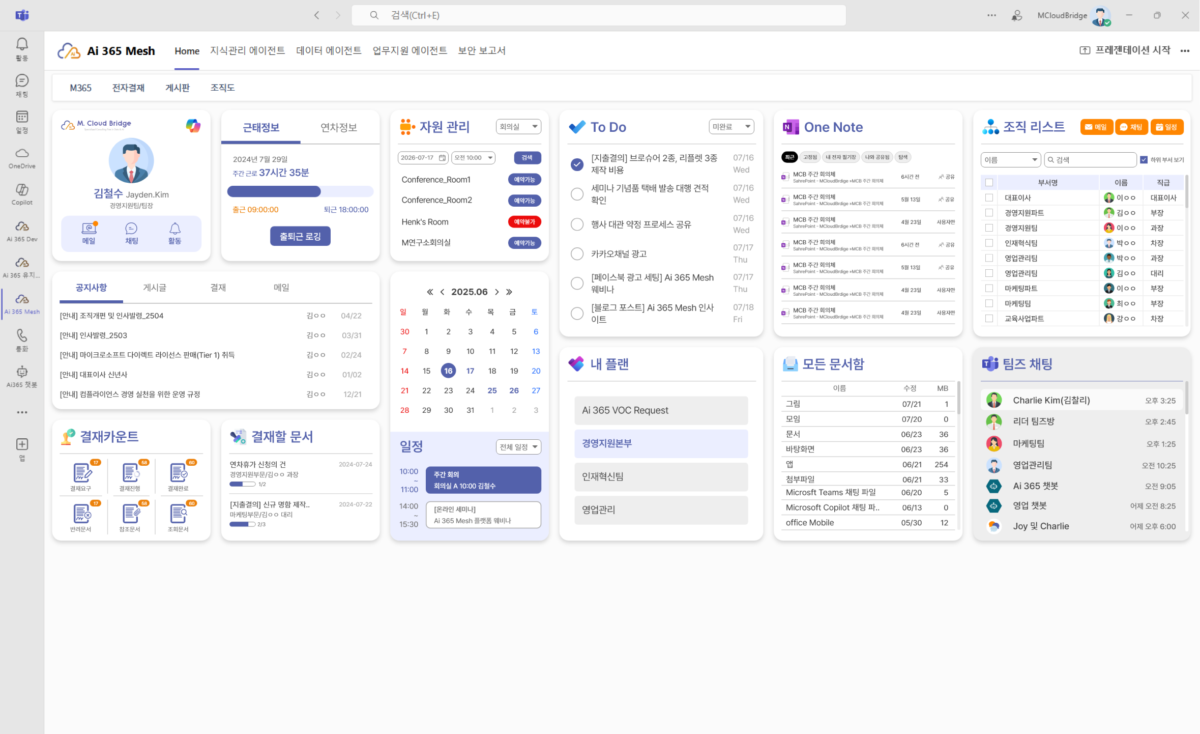Switch to 지식관리 에이전트 tab
Screen dimensions: 1200x734
click(247, 51)
